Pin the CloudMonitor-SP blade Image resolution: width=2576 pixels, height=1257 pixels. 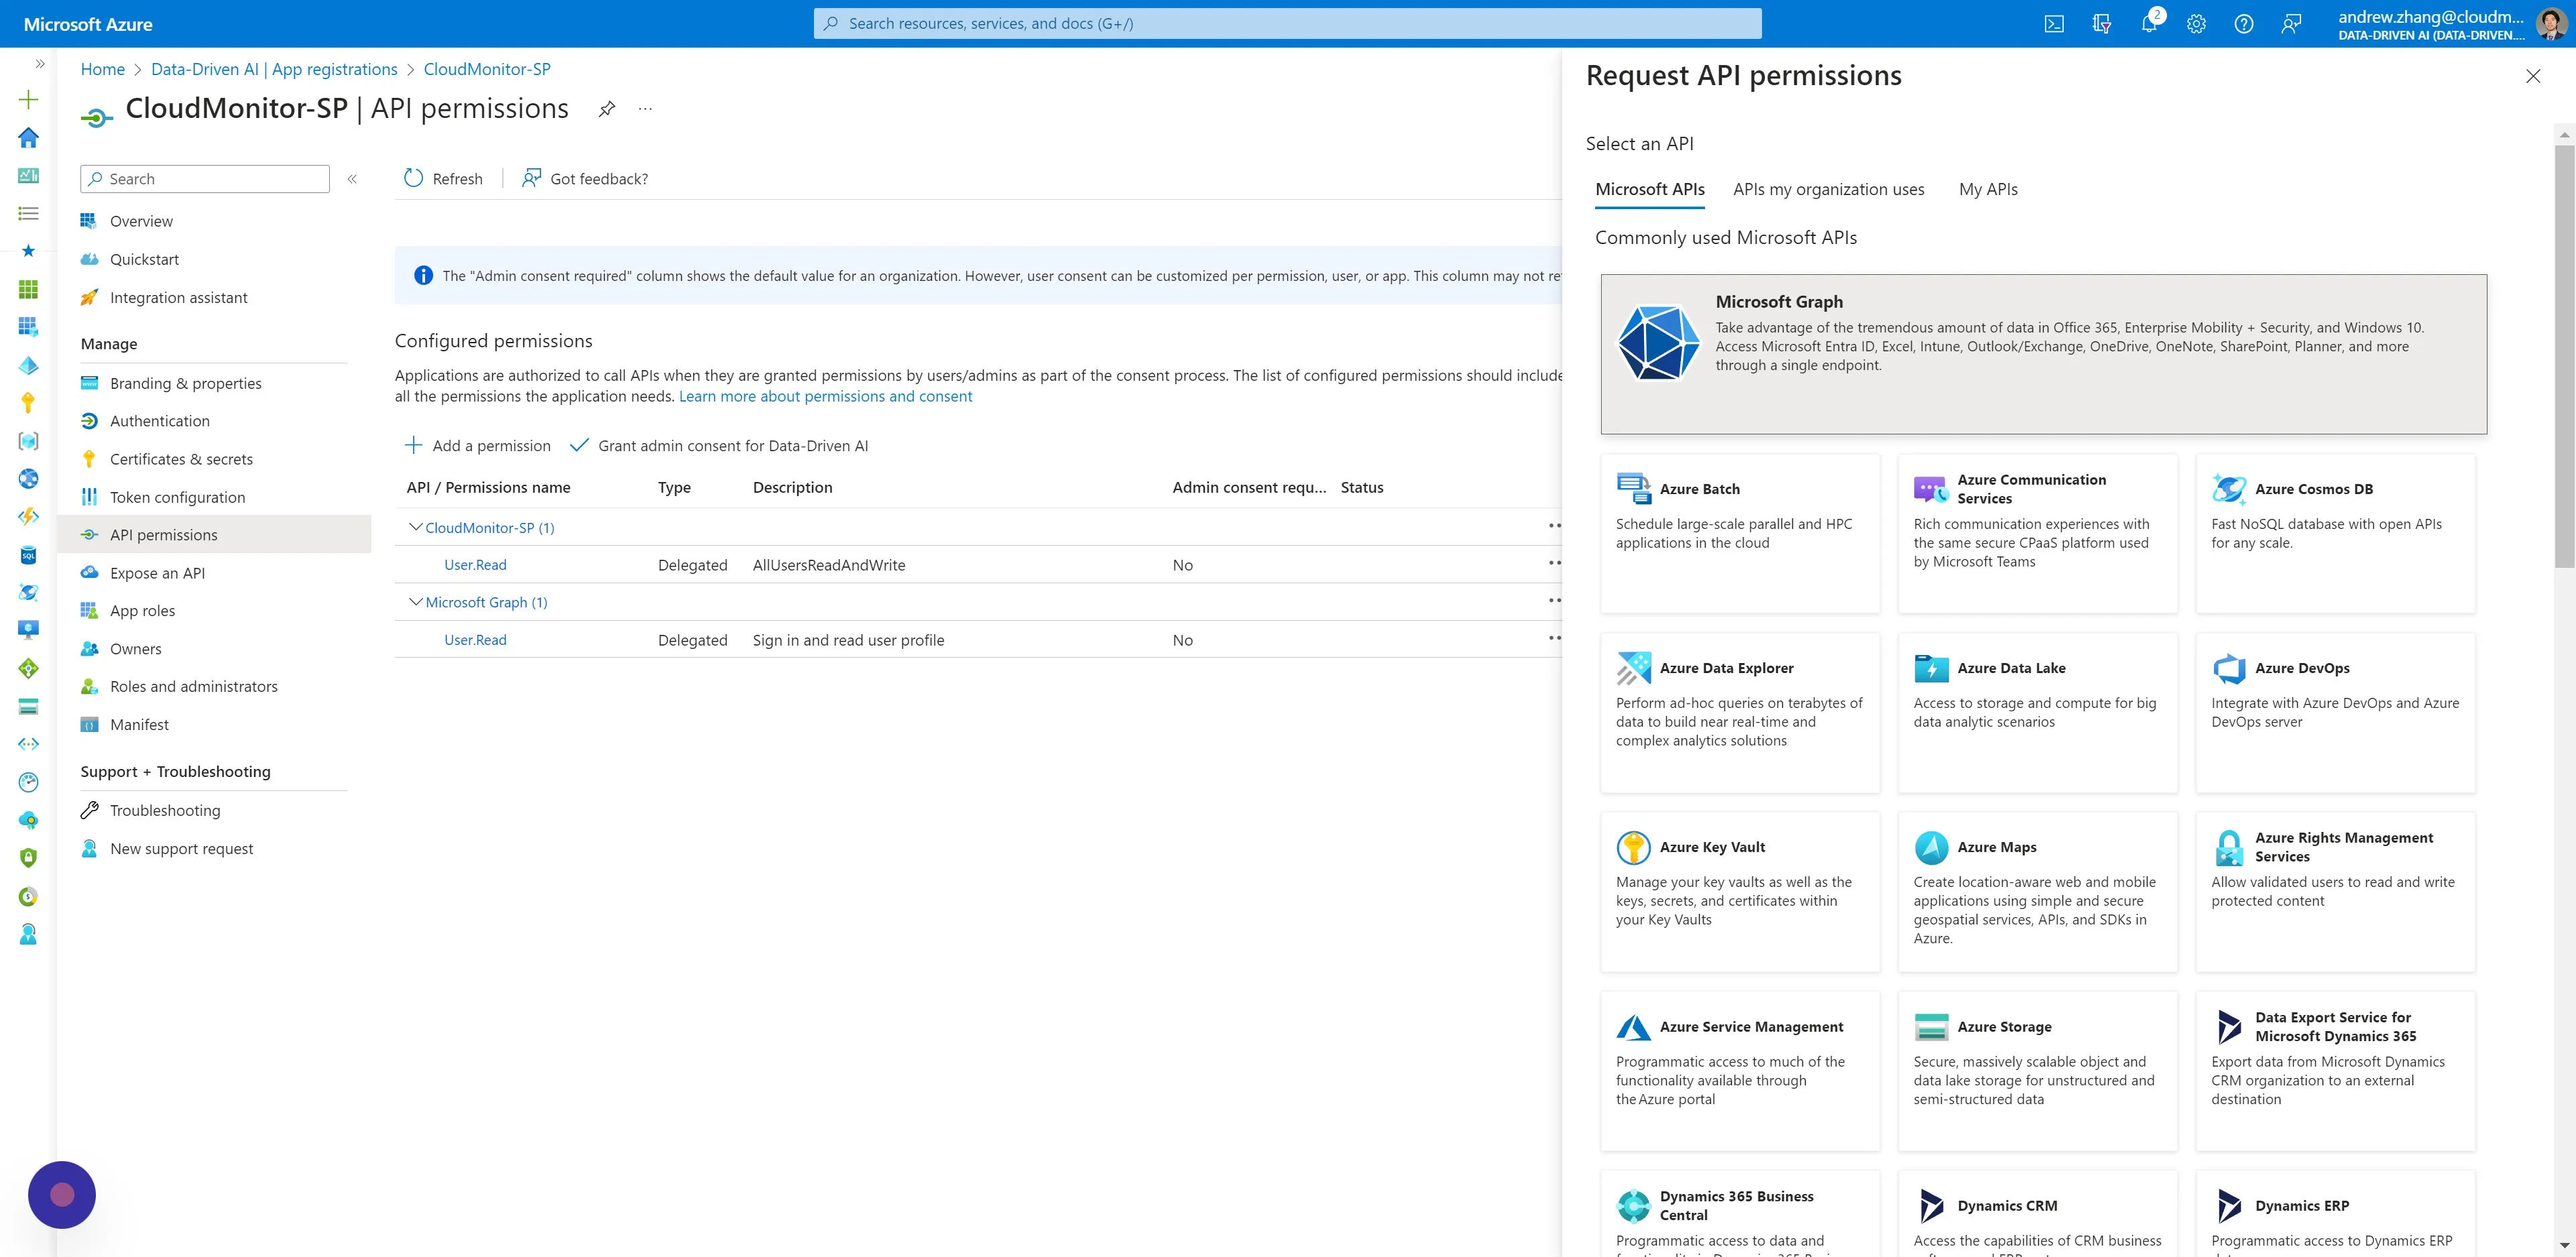606,109
